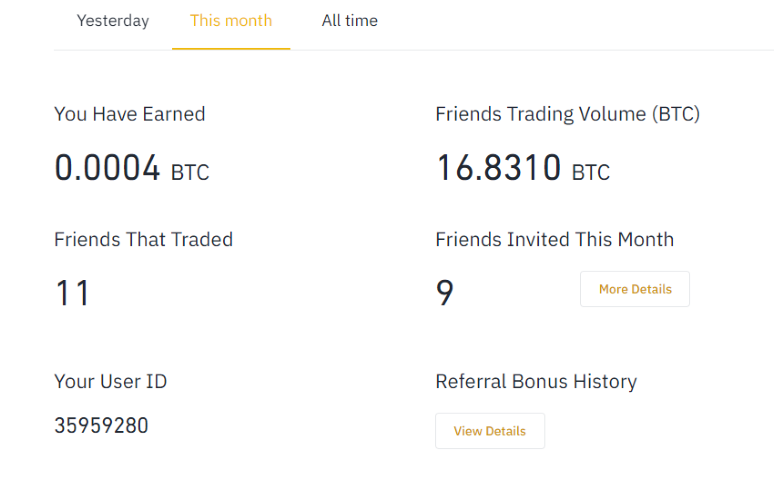Click the BTC unit beside 16.8310
780x485 pixels.
click(x=590, y=172)
